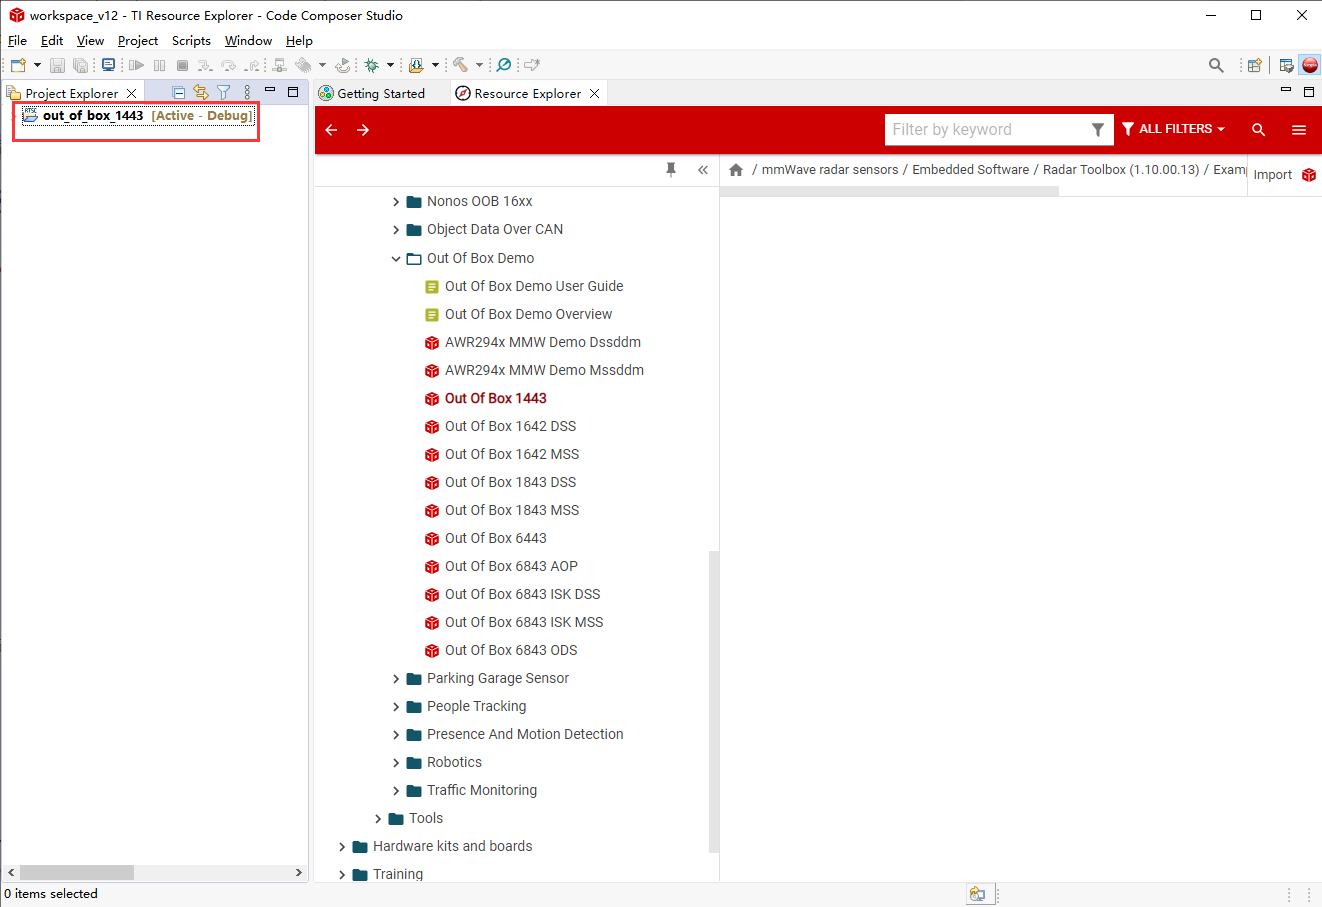This screenshot has width=1322, height=907.
Task: Open the Project Explorer view menu dots
Action: [x=247, y=92]
